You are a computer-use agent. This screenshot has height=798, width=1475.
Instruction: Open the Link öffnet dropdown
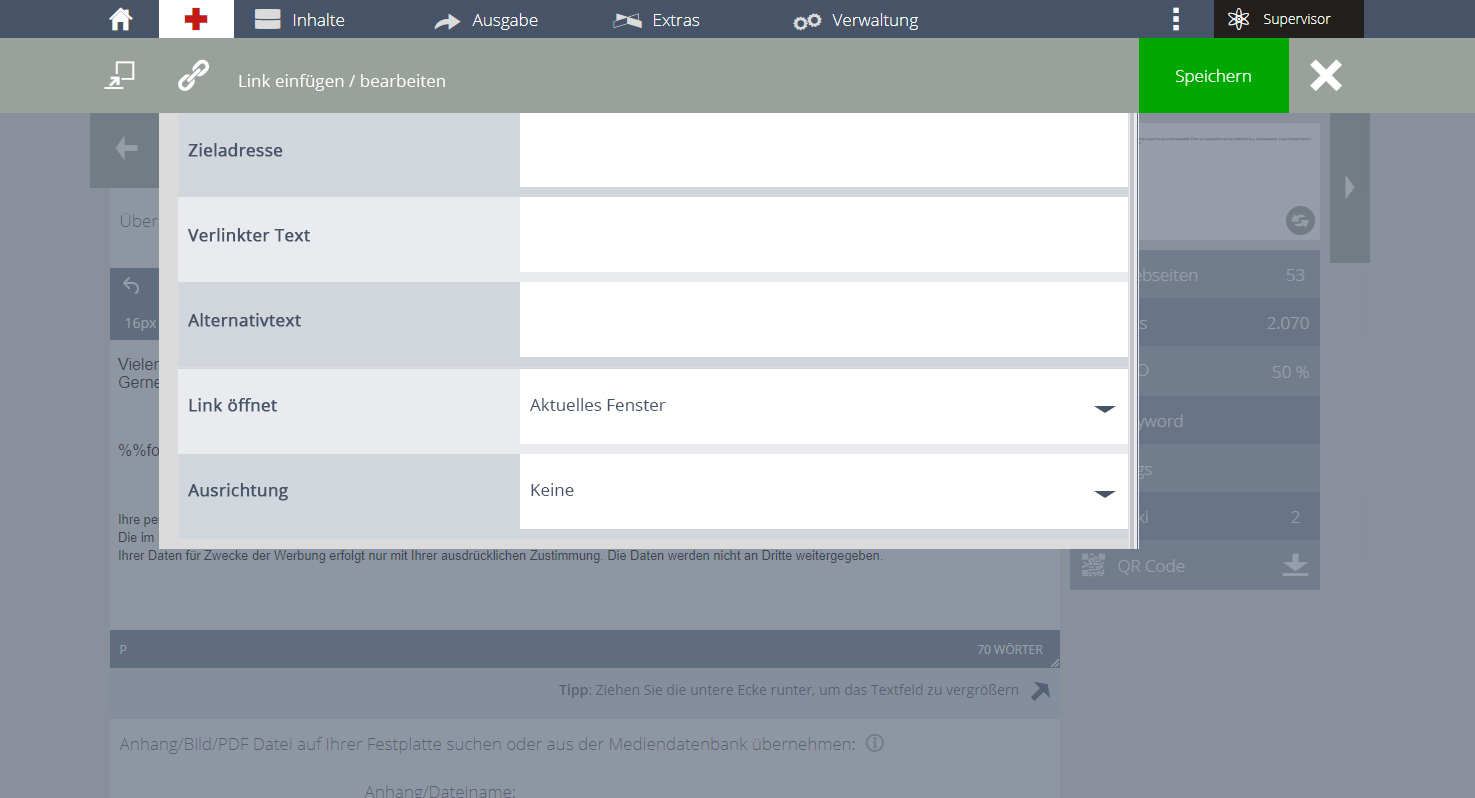824,406
